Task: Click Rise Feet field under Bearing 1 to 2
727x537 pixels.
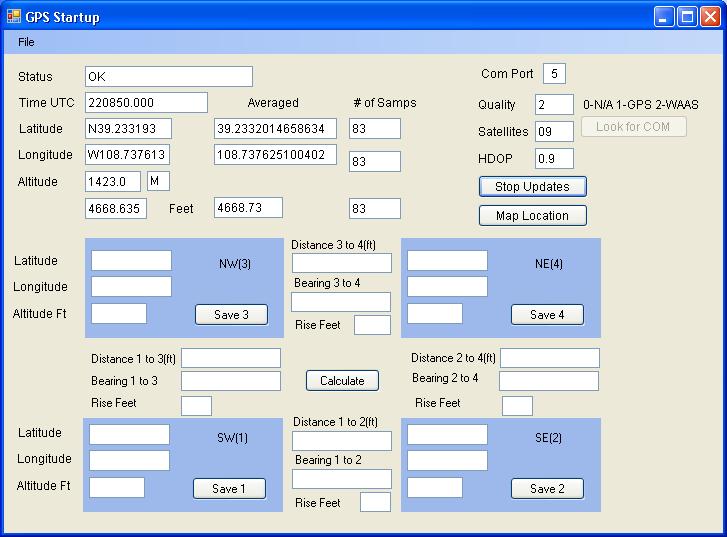Action: (x=375, y=502)
